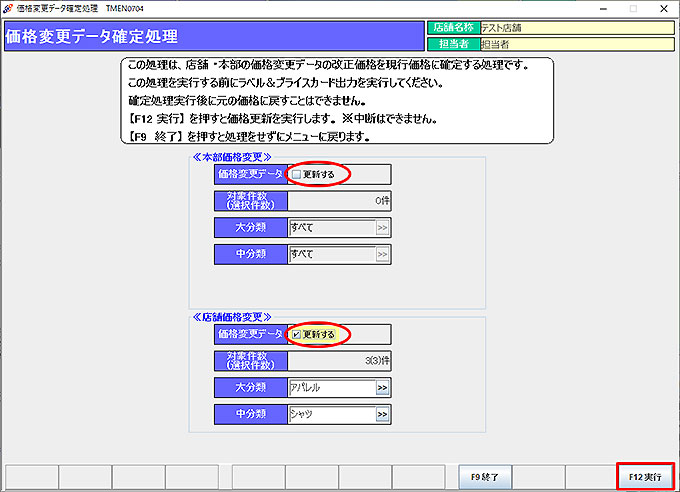Click the 《本部価格変更》 section heading

click(x=232, y=157)
